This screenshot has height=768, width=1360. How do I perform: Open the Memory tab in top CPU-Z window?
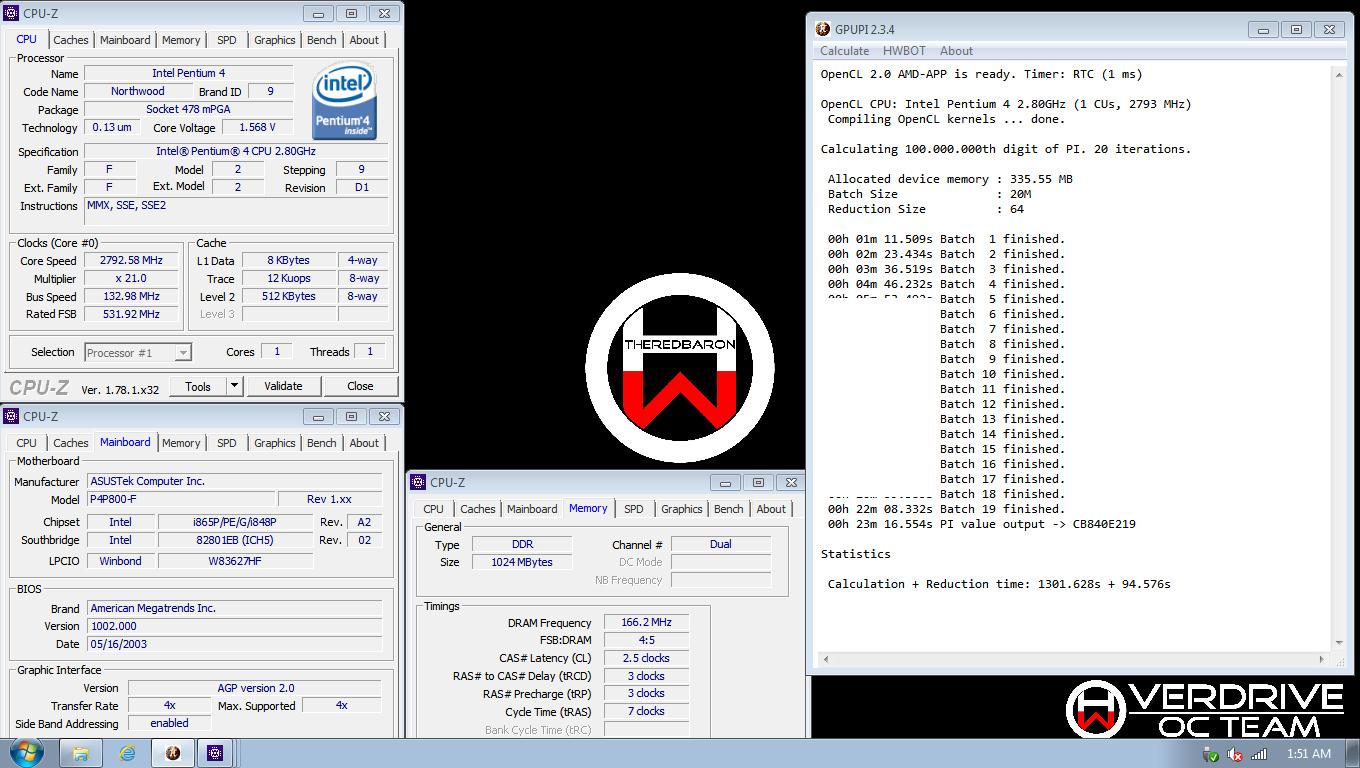point(181,40)
